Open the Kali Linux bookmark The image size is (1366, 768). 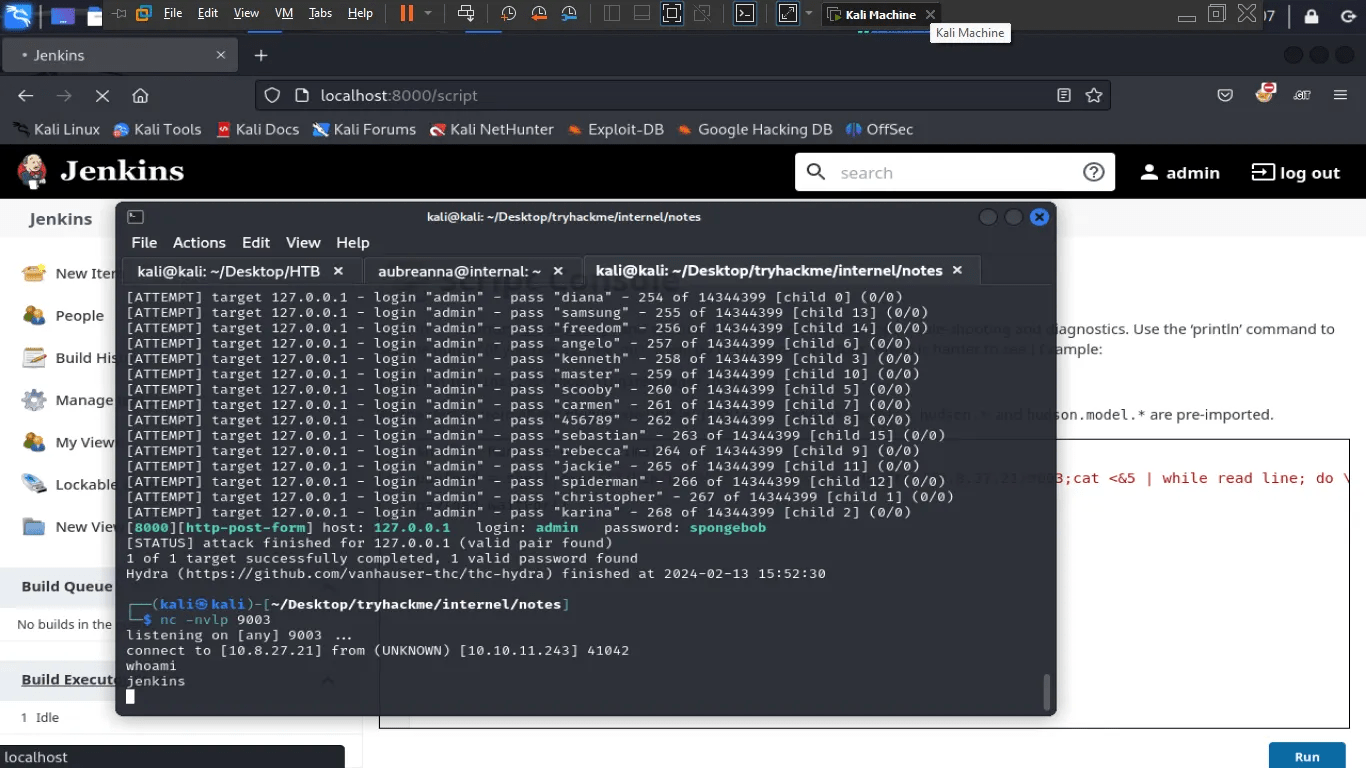56,129
